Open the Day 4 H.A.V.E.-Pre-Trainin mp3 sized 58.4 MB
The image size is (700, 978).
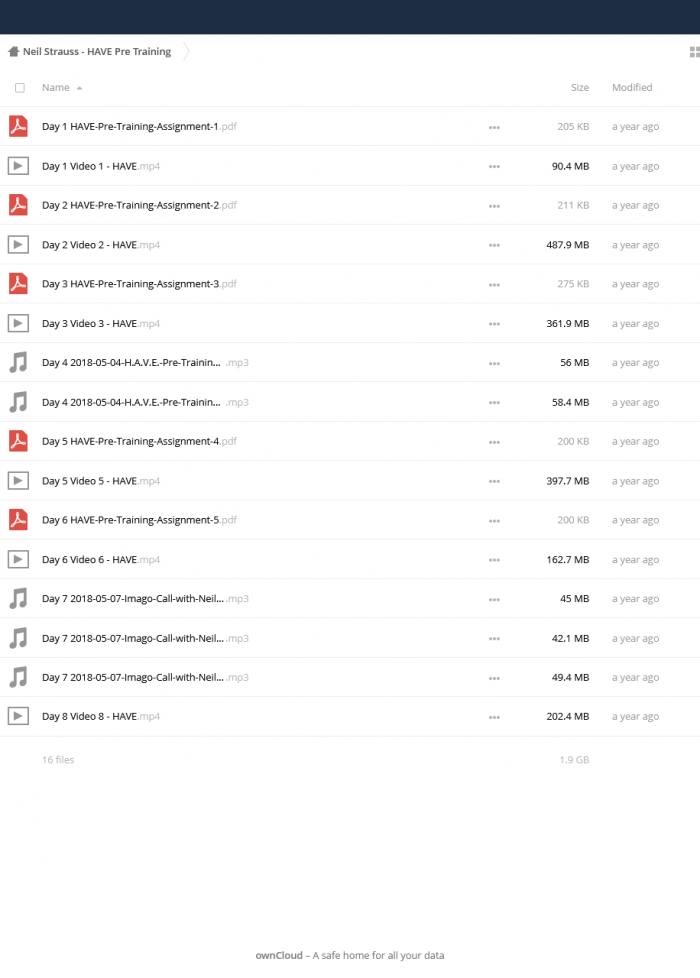tap(145, 402)
